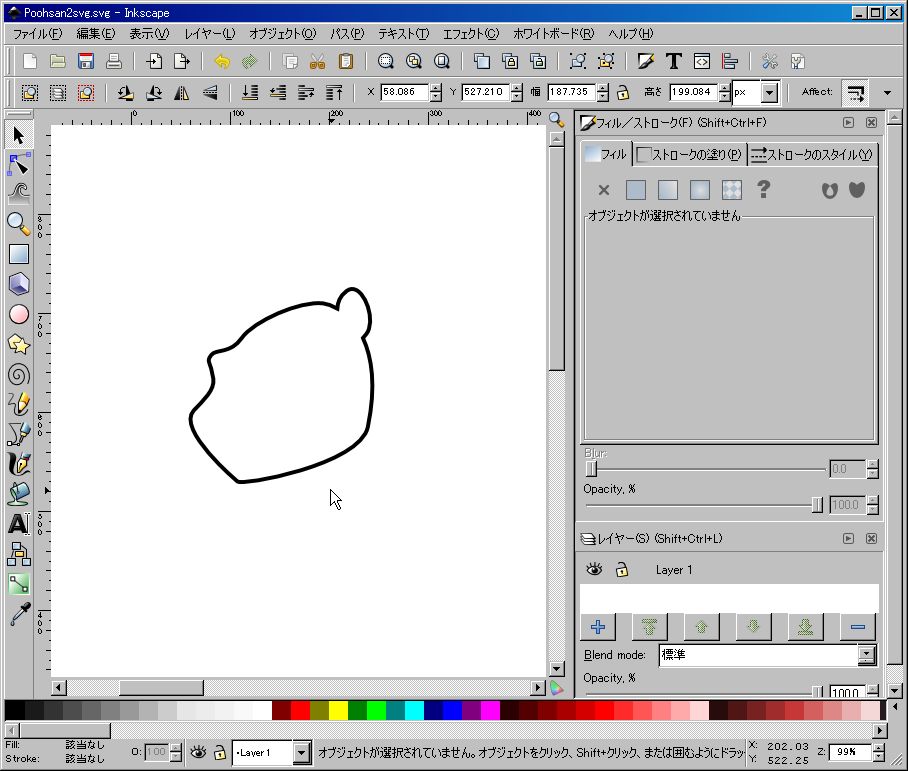This screenshot has height=771, width=908.
Task: Click the X coordinate input field
Action: point(404,93)
